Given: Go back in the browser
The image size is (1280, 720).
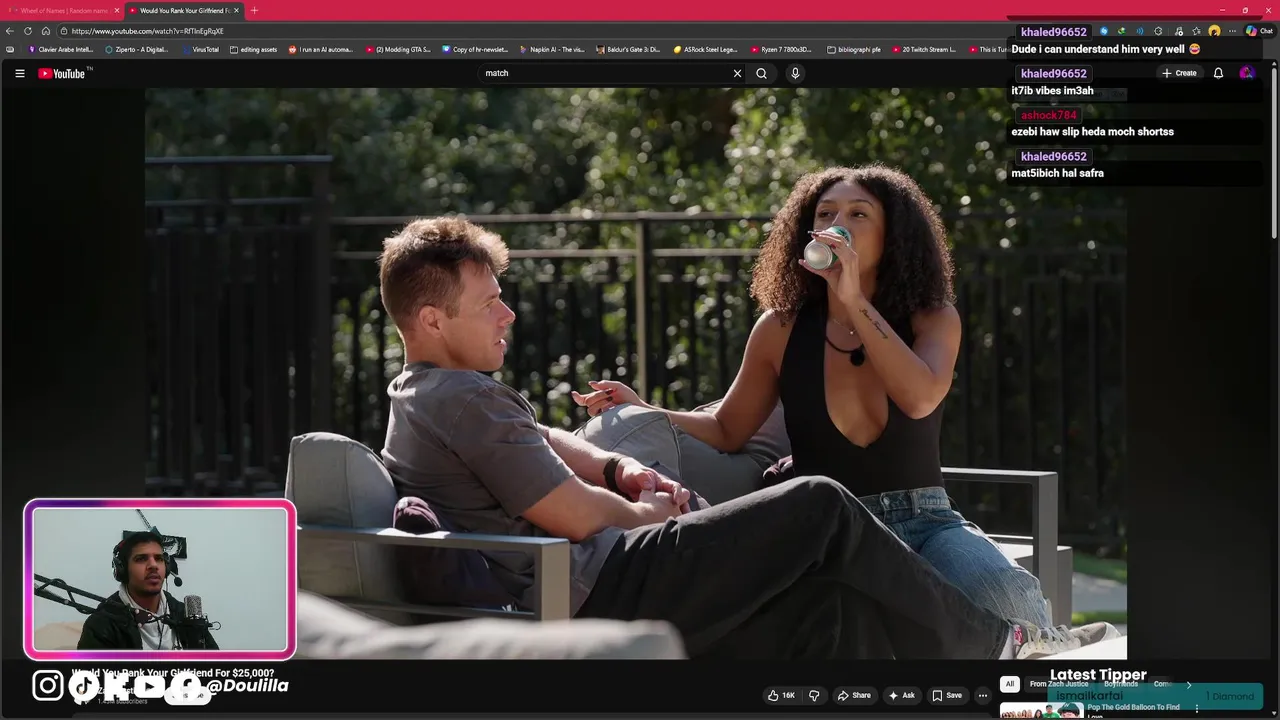Looking at the screenshot, I should [10, 31].
